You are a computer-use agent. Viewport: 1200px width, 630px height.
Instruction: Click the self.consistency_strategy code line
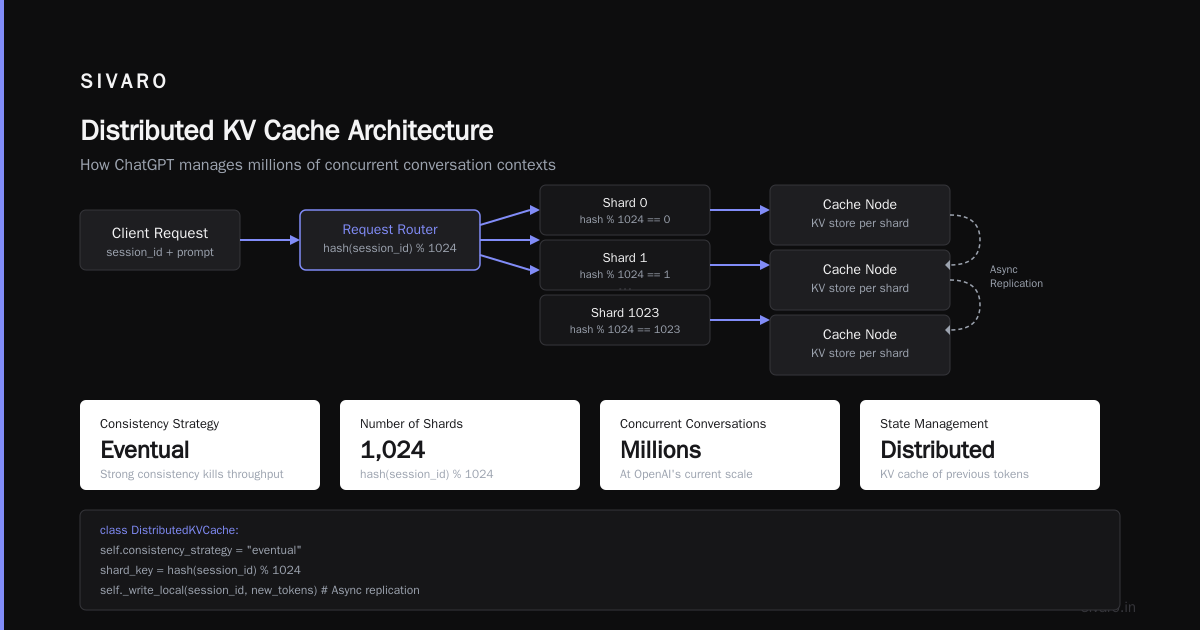201,550
